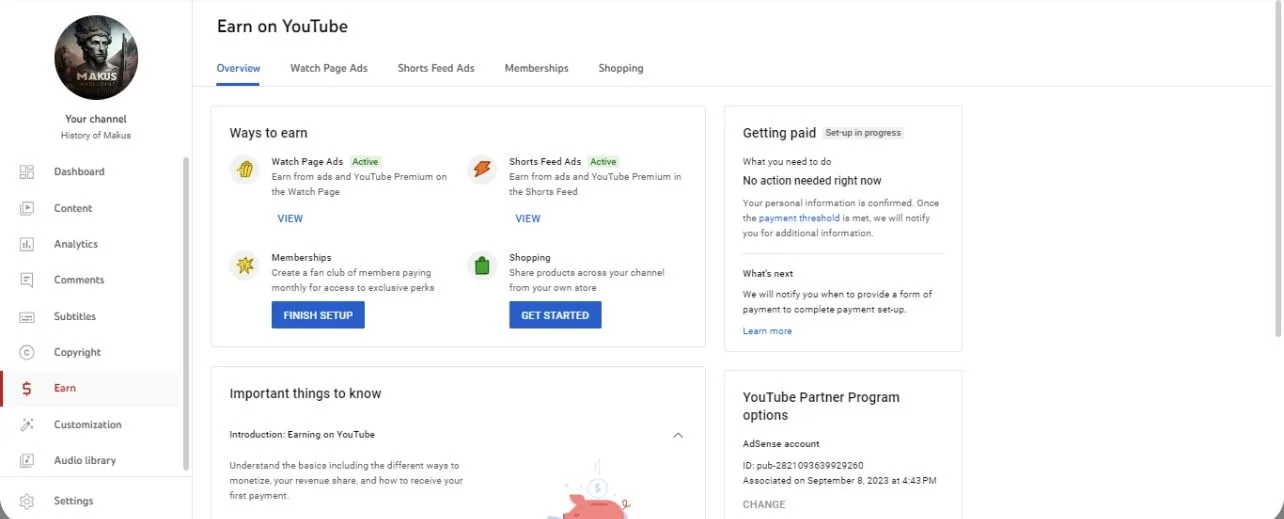Click the Associated on September 8, 2023 text
This screenshot has width=1284, height=519.
coord(840,481)
